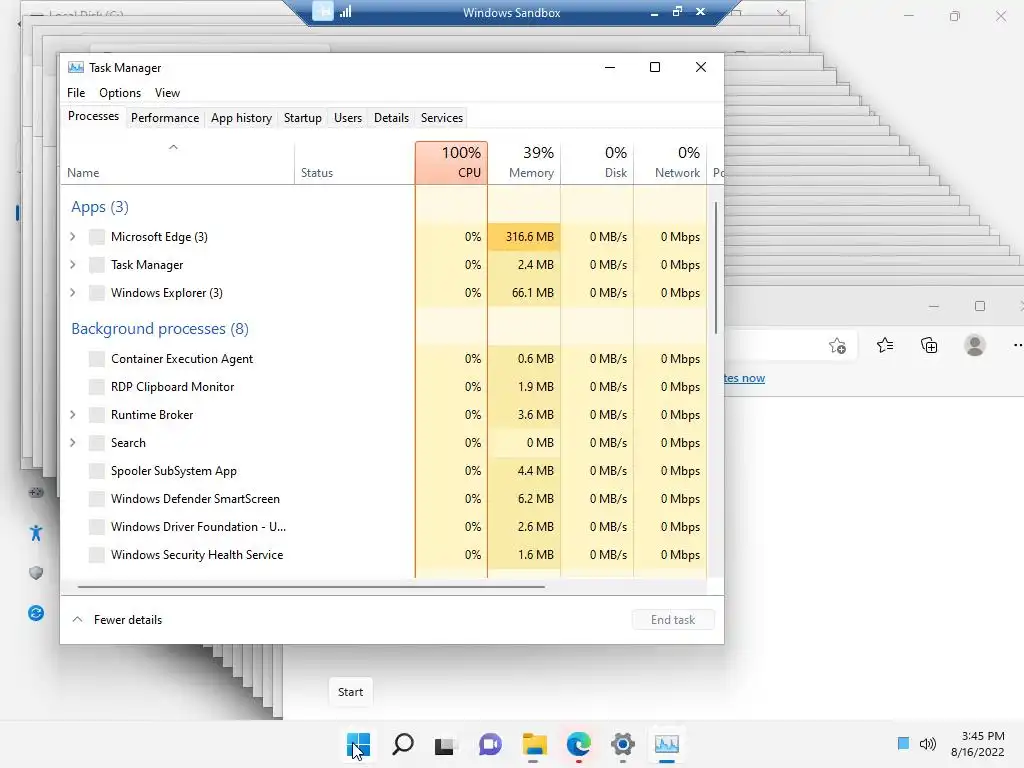Sort by the CPU column header
This screenshot has height=768, width=1024.
coord(451,163)
